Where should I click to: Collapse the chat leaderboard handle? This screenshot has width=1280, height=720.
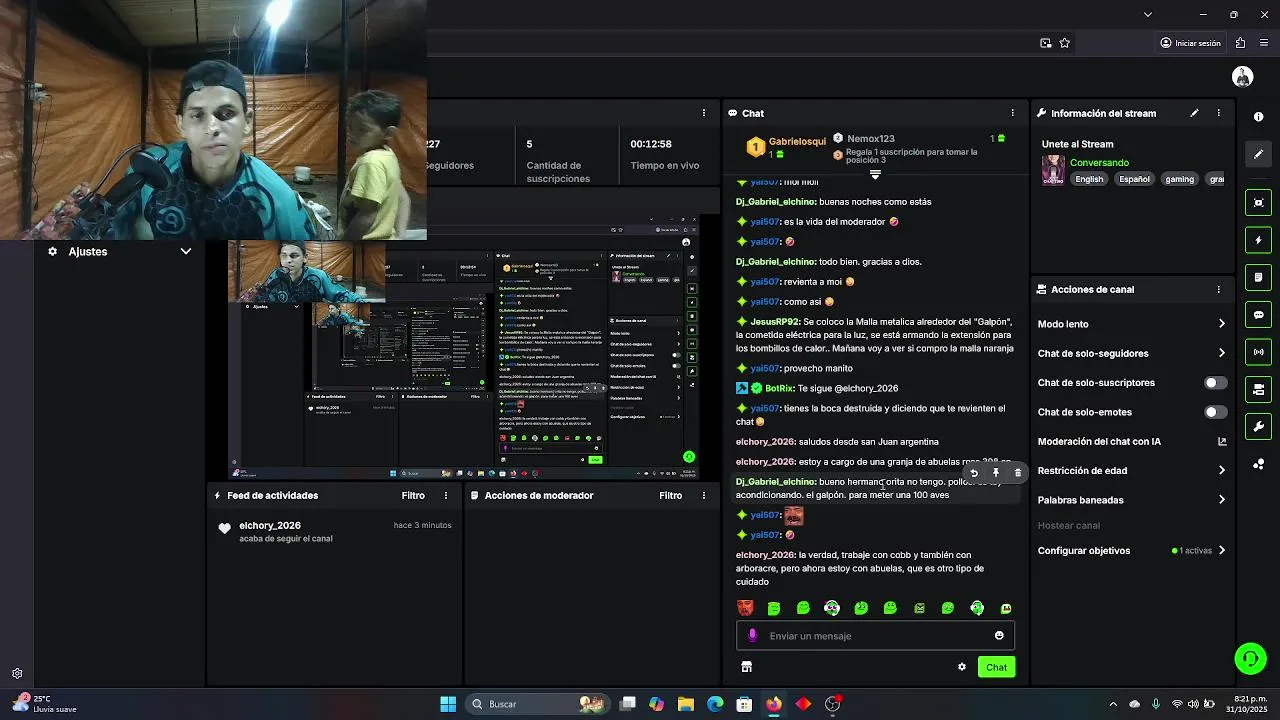click(875, 174)
